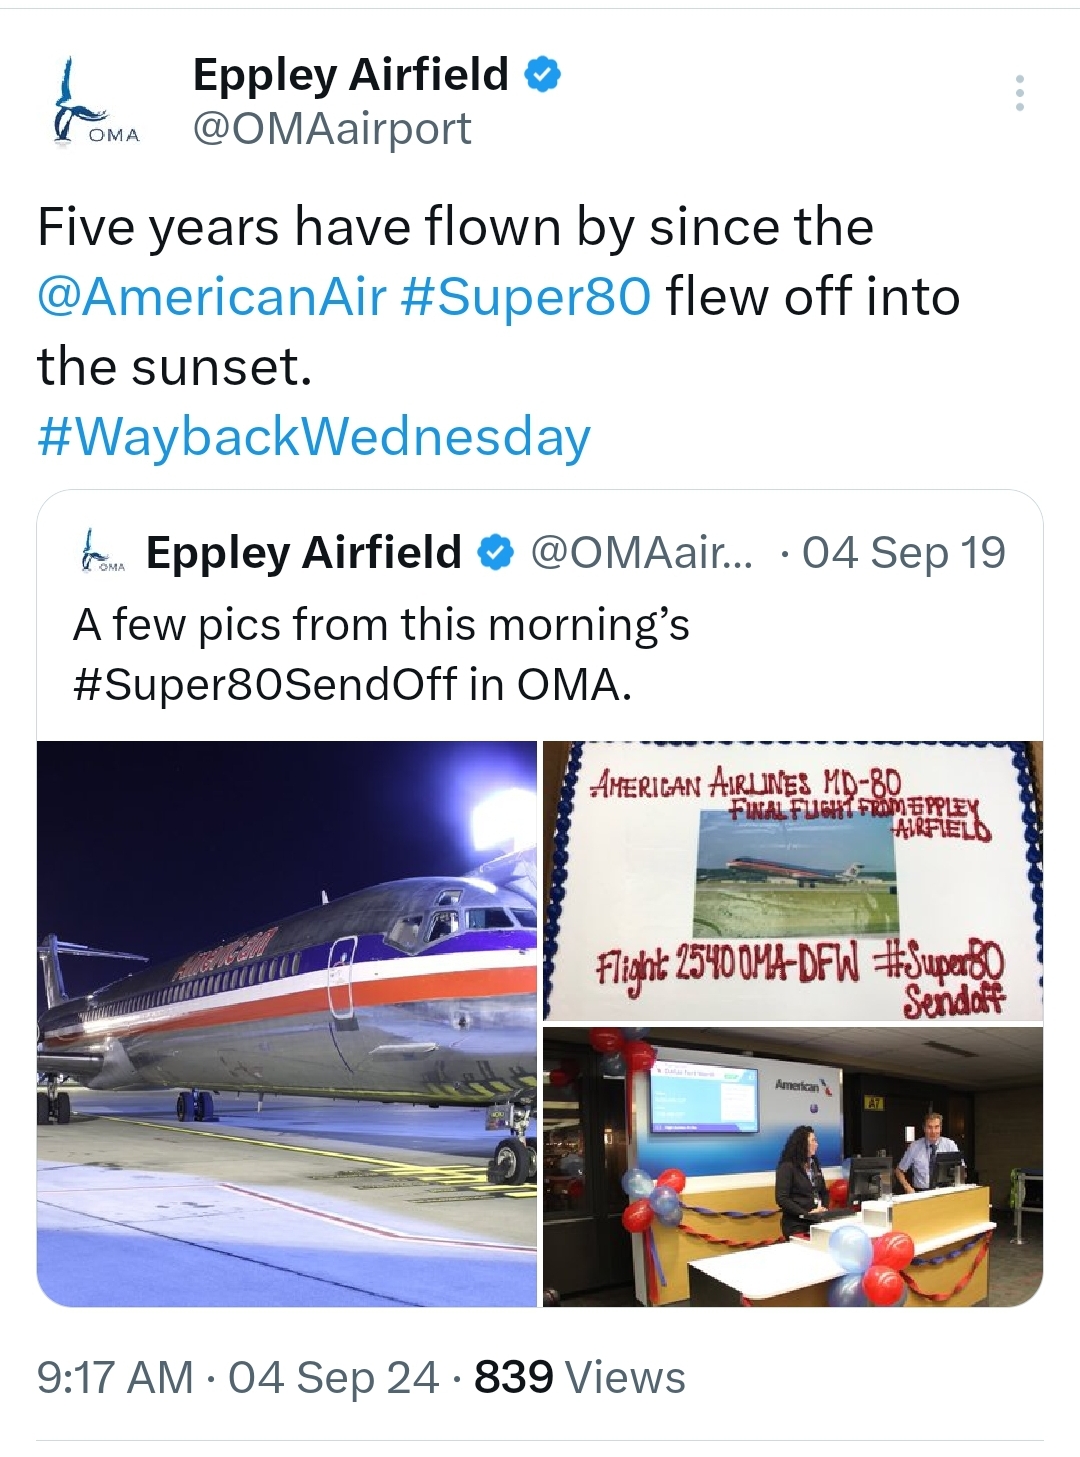
Task: Click the 04 Sep 24 posting date
Action: coord(333,1377)
